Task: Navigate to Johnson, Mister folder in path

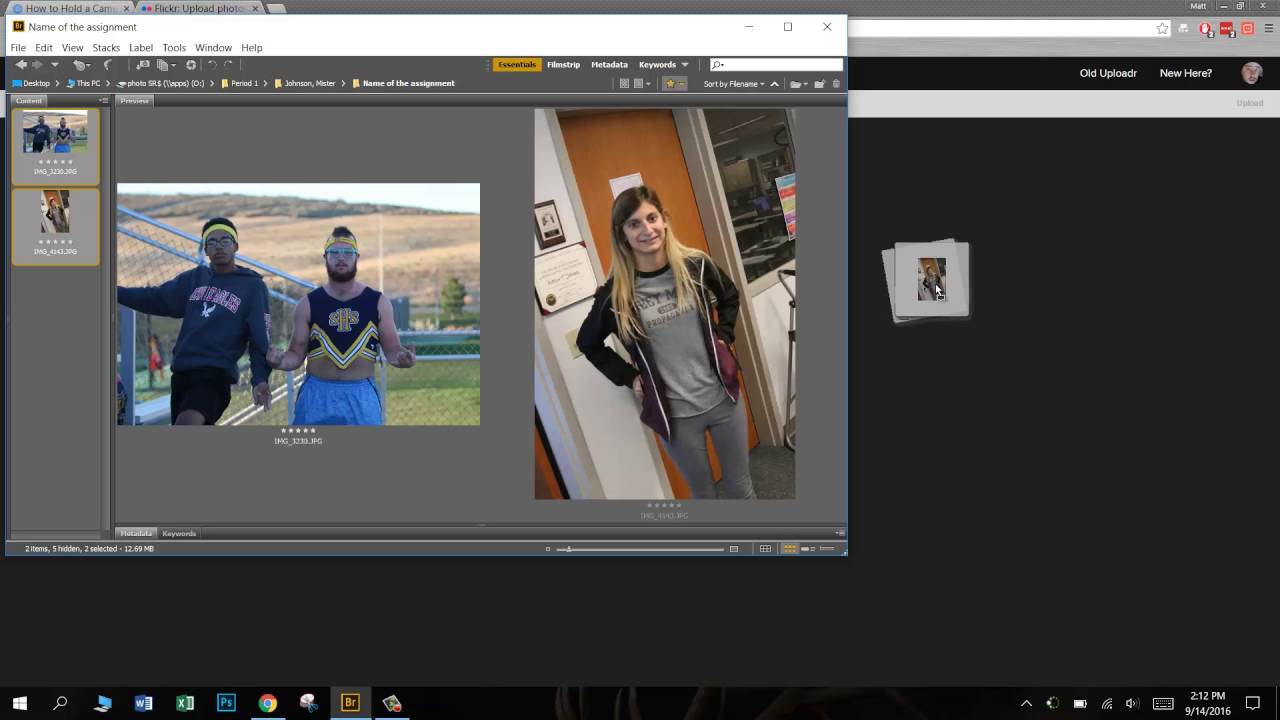Action: click(305, 84)
